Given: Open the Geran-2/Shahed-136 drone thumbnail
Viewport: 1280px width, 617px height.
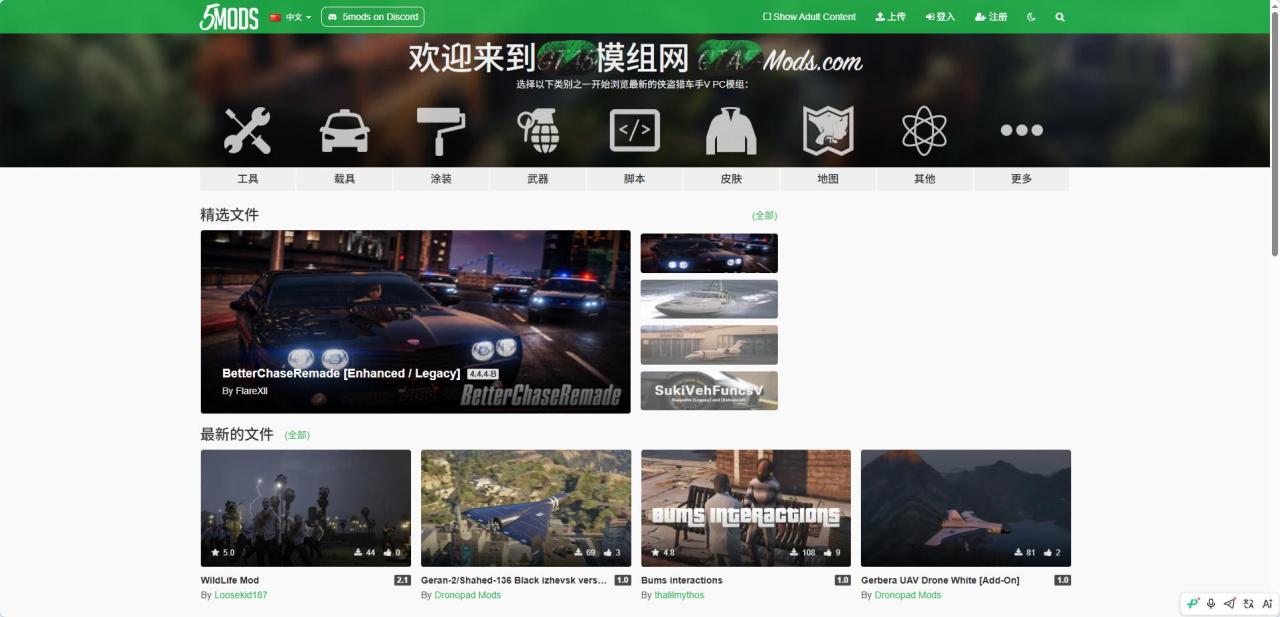Looking at the screenshot, I should (526, 508).
